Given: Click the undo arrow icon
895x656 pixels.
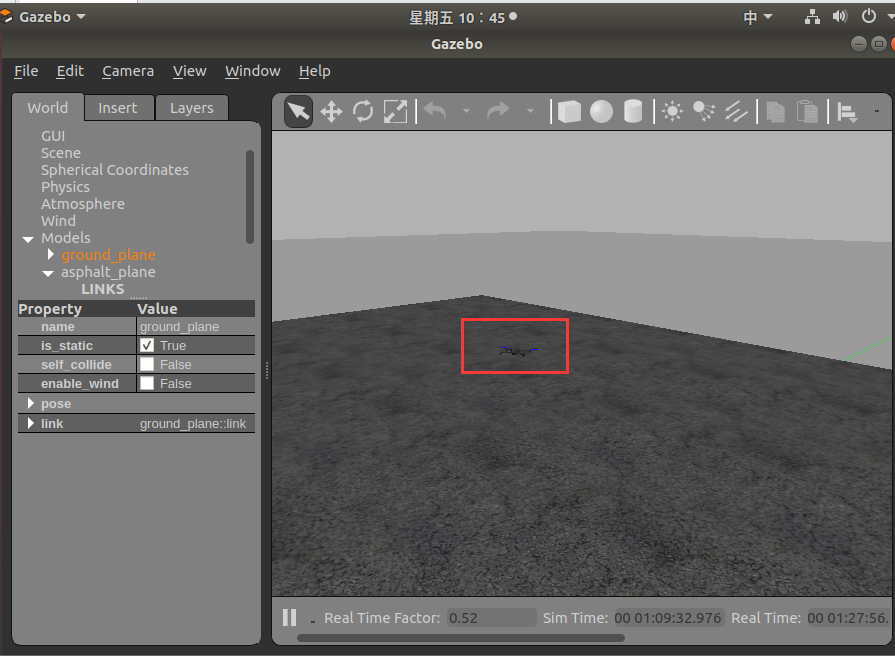Looking at the screenshot, I should pyautogui.click(x=436, y=111).
